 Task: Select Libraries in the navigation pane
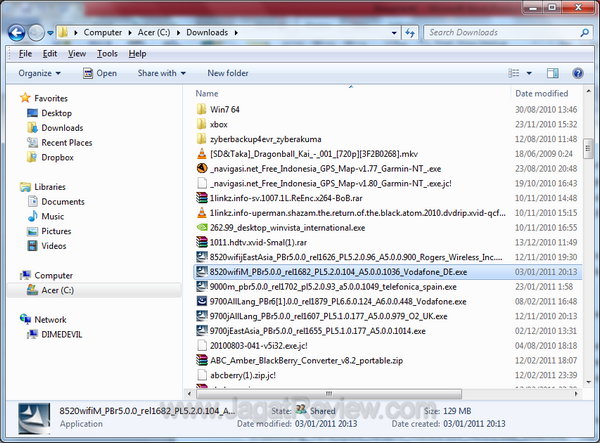(x=50, y=187)
